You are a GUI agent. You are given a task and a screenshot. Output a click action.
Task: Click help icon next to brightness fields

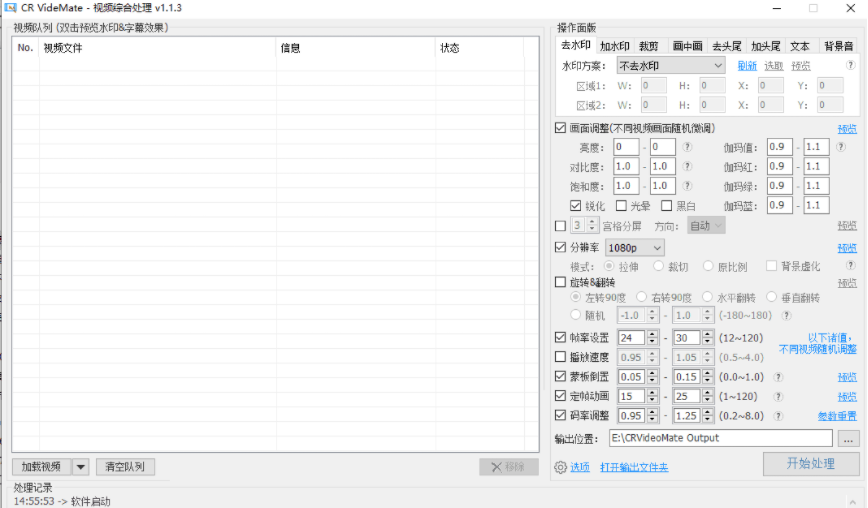coord(687,147)
